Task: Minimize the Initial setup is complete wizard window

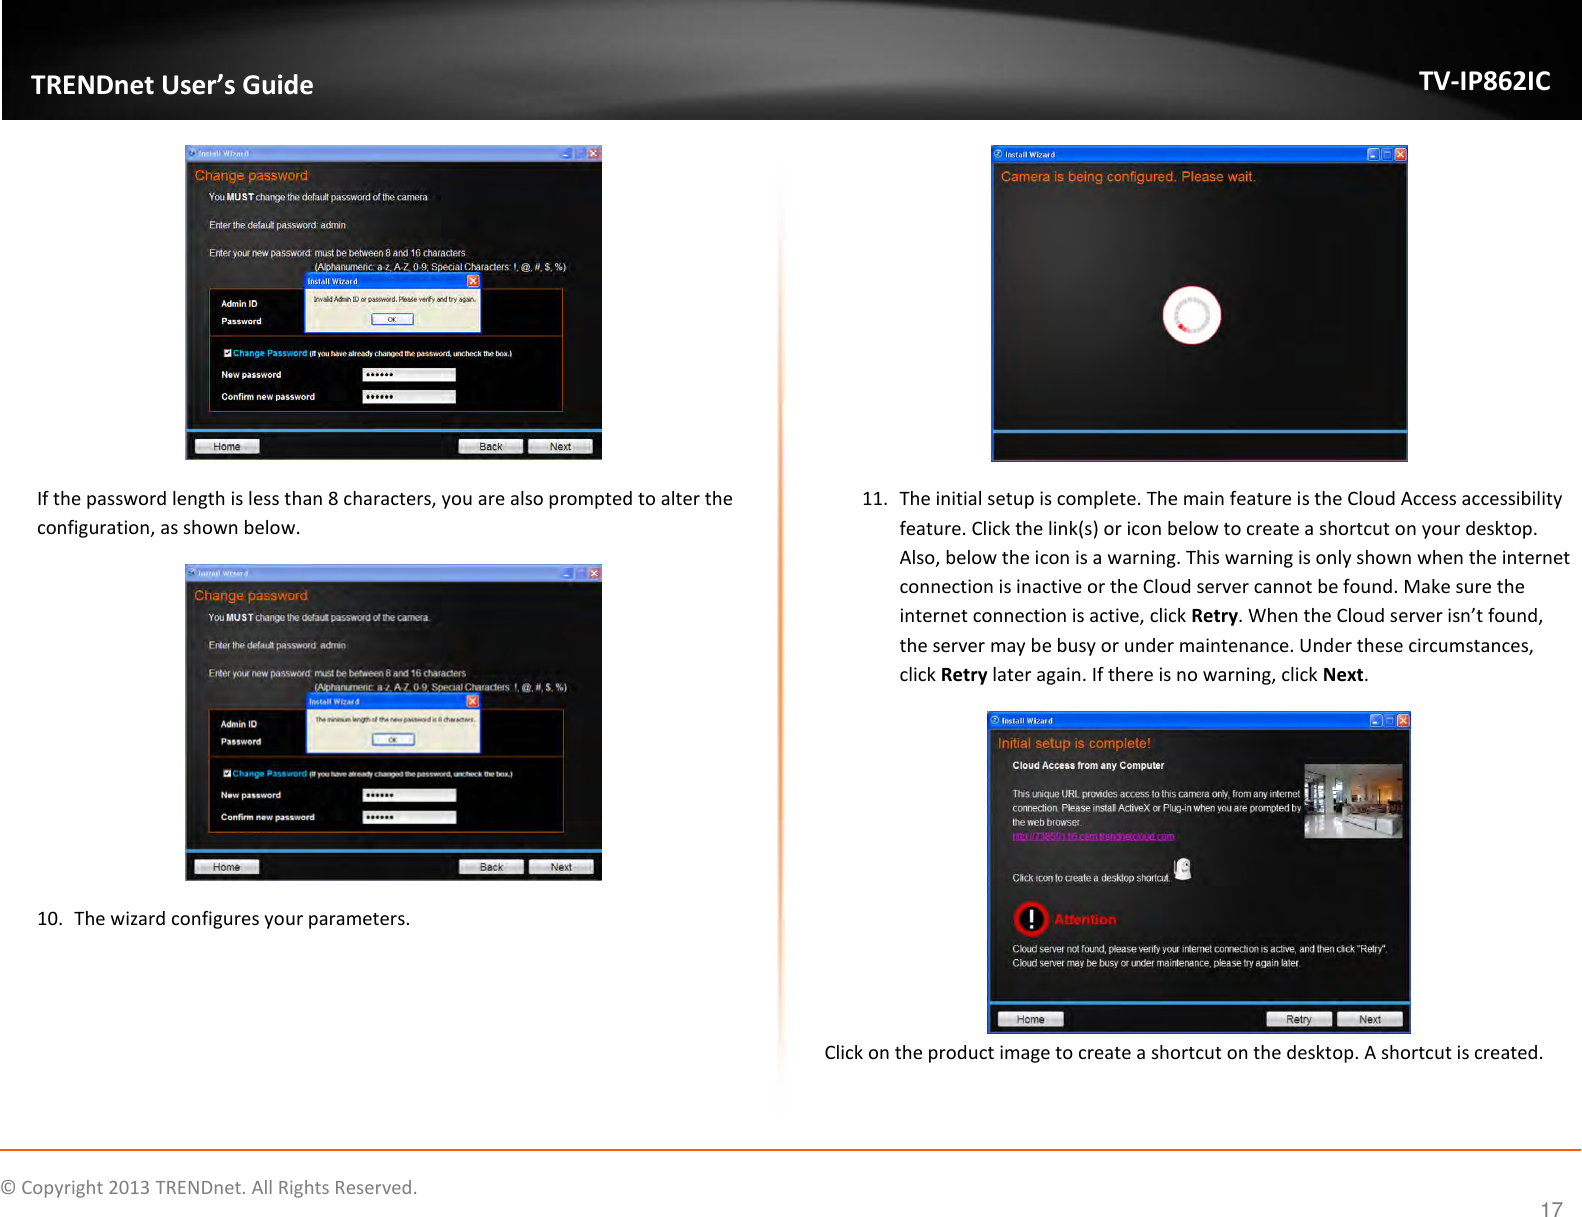Action: (x=1376, y=720)
